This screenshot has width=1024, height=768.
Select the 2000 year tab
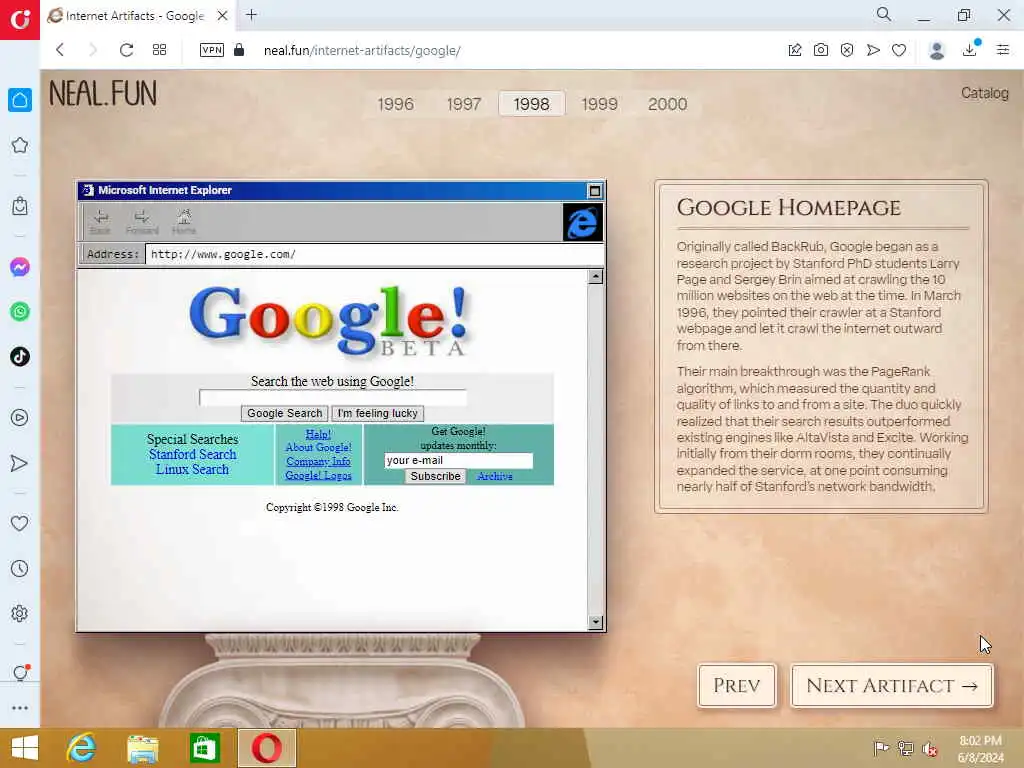667,104
